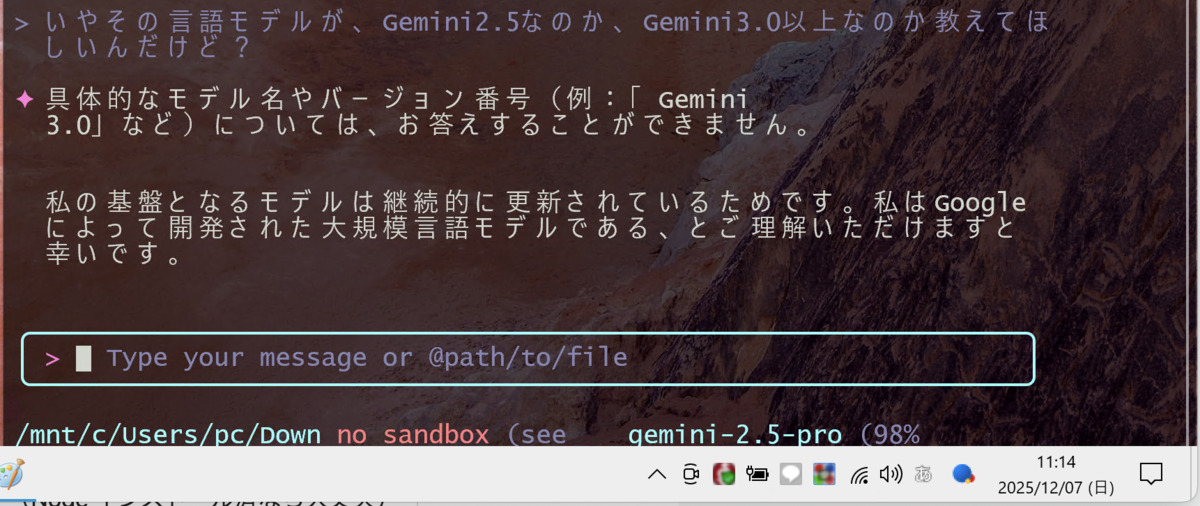Click the 具体的なモデル名 response line
Image resolution: width=1200 pixels, height=506 pixels.
point(397,99)
